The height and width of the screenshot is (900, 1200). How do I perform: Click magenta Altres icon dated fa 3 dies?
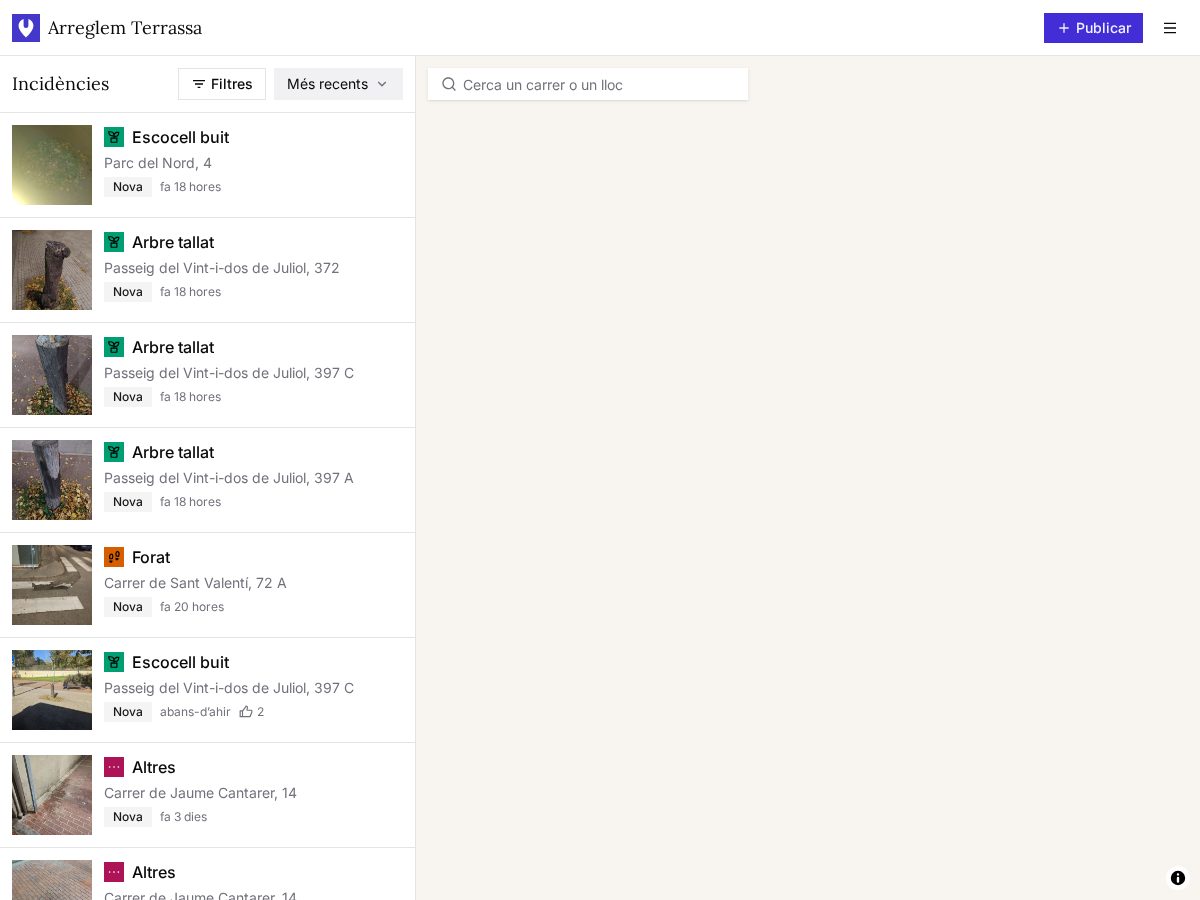pyautogui.click(x=114, y=767)
